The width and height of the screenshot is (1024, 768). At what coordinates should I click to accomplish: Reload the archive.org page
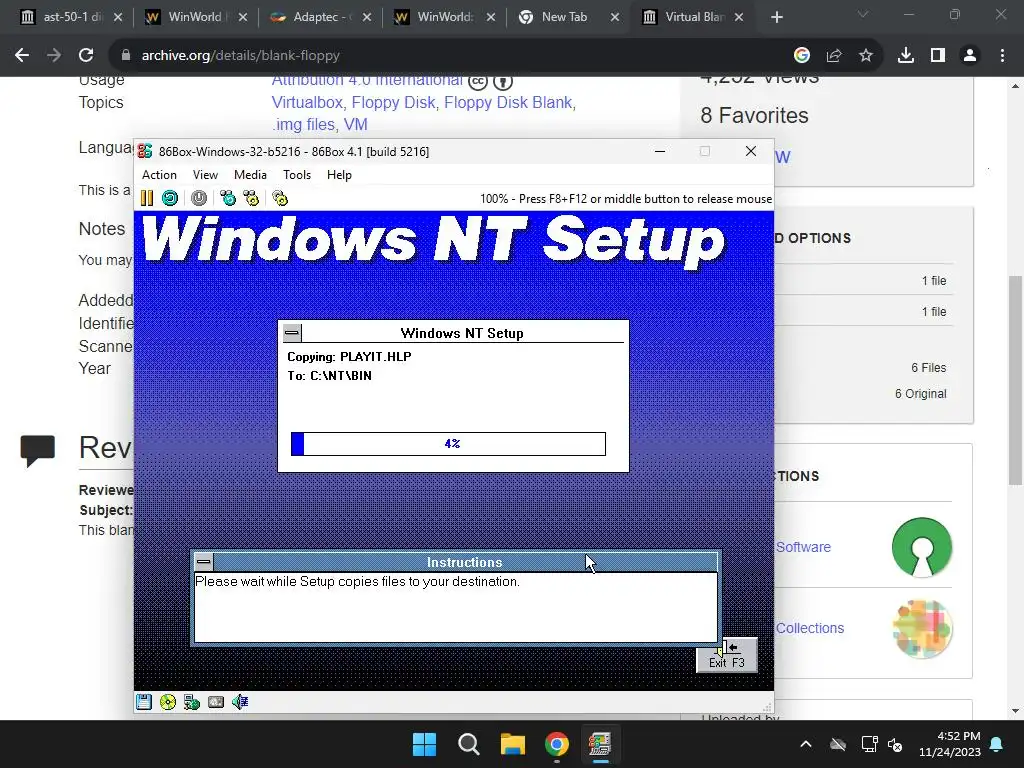(86, 56)
